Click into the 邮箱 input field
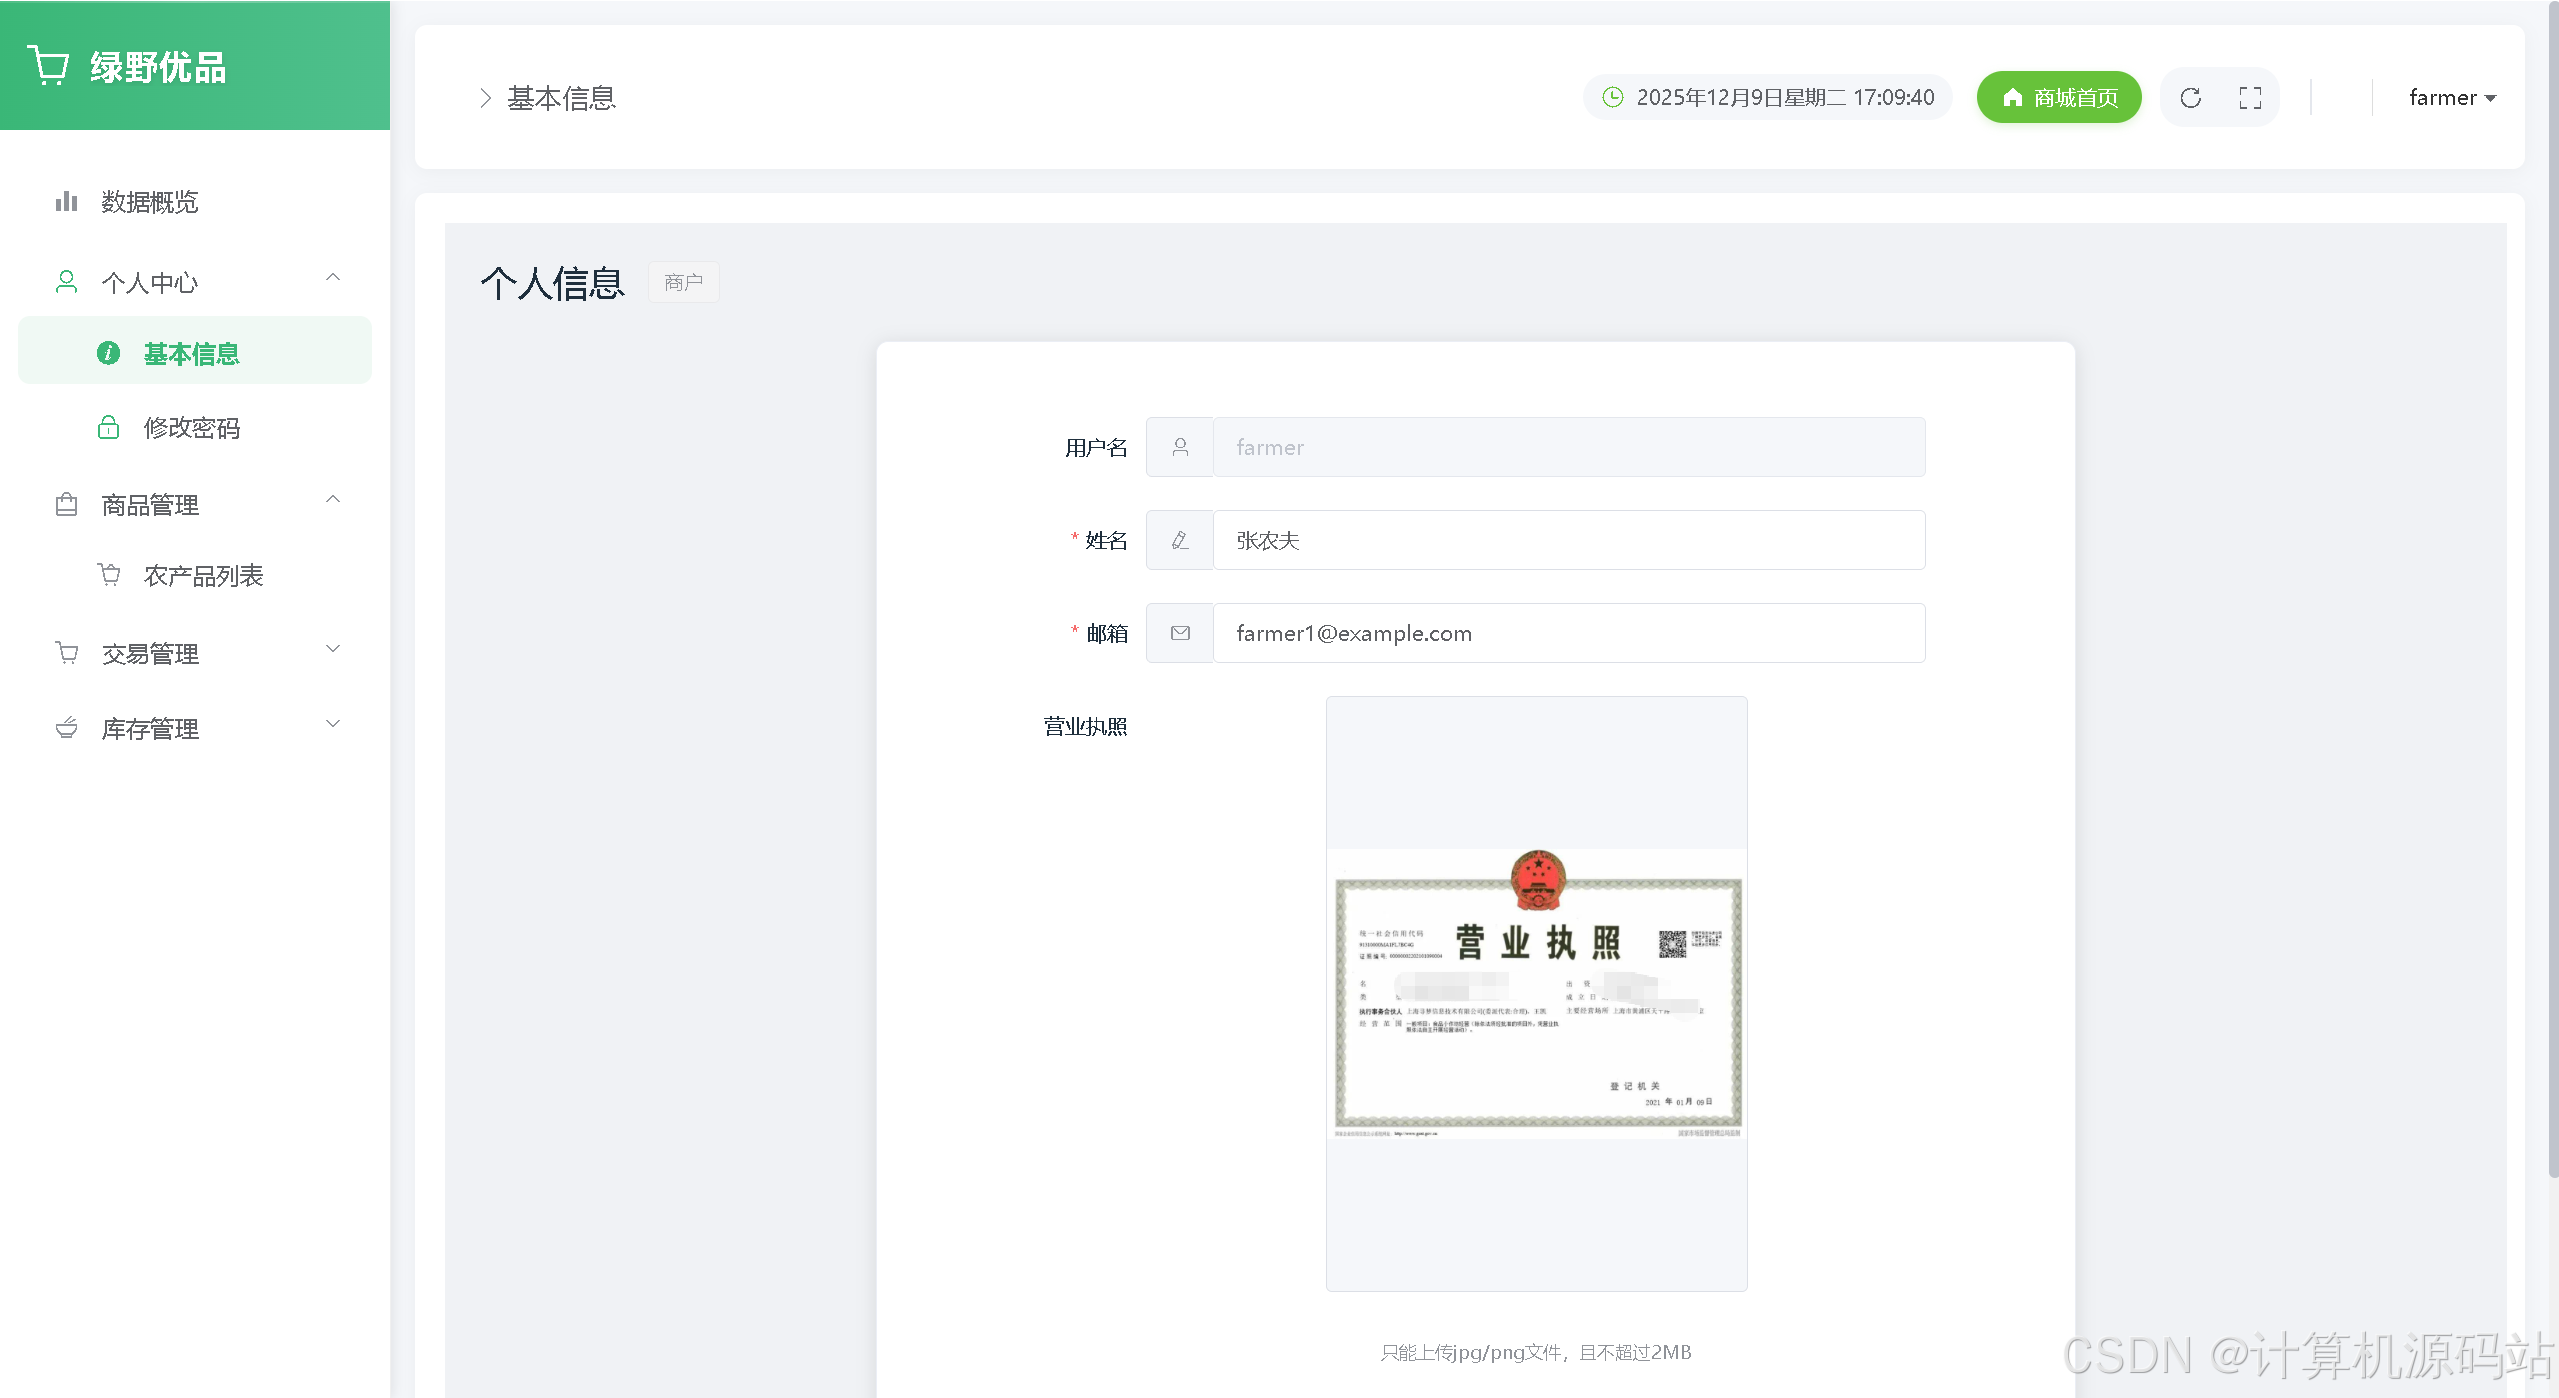 coord(1568,633)
